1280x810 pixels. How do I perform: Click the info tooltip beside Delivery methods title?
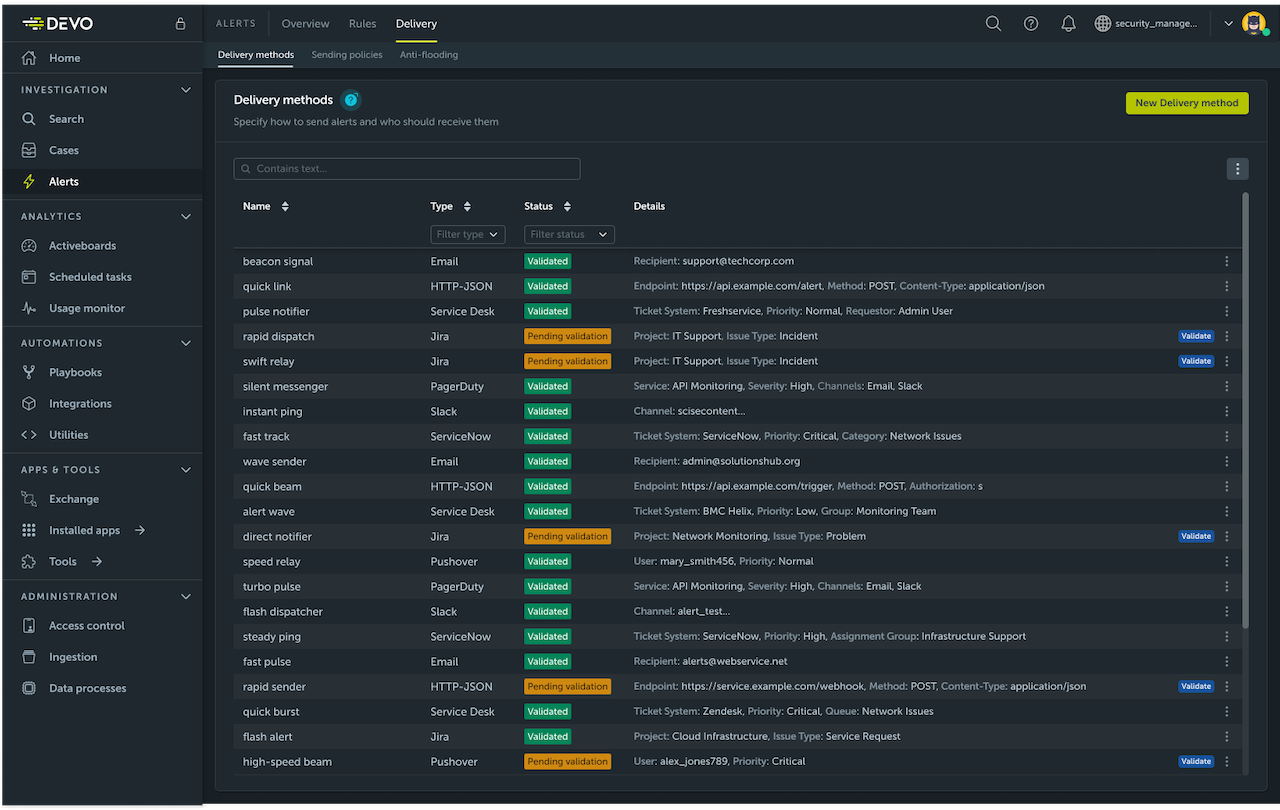pos(351,99)
